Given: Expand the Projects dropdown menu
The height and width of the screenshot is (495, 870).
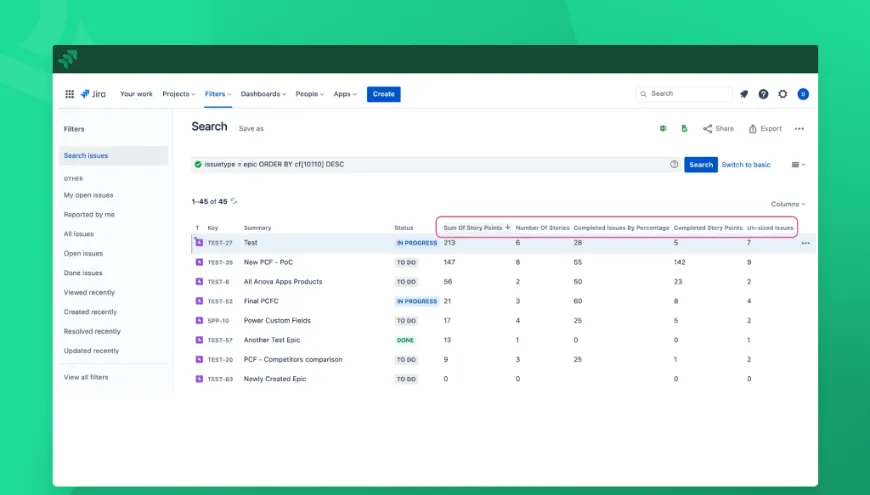Looking at the screenshot, I should pyautogui.click(x=178, y=94).
